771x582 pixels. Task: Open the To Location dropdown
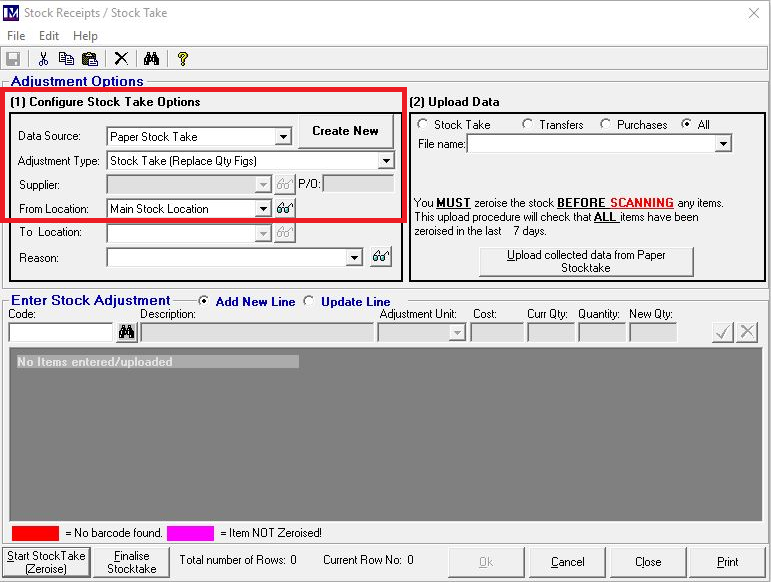(263, 233)
